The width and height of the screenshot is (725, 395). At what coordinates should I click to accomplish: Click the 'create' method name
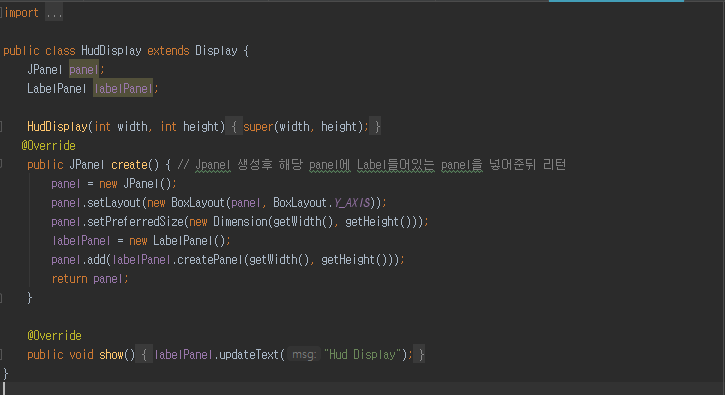(129, 165)
